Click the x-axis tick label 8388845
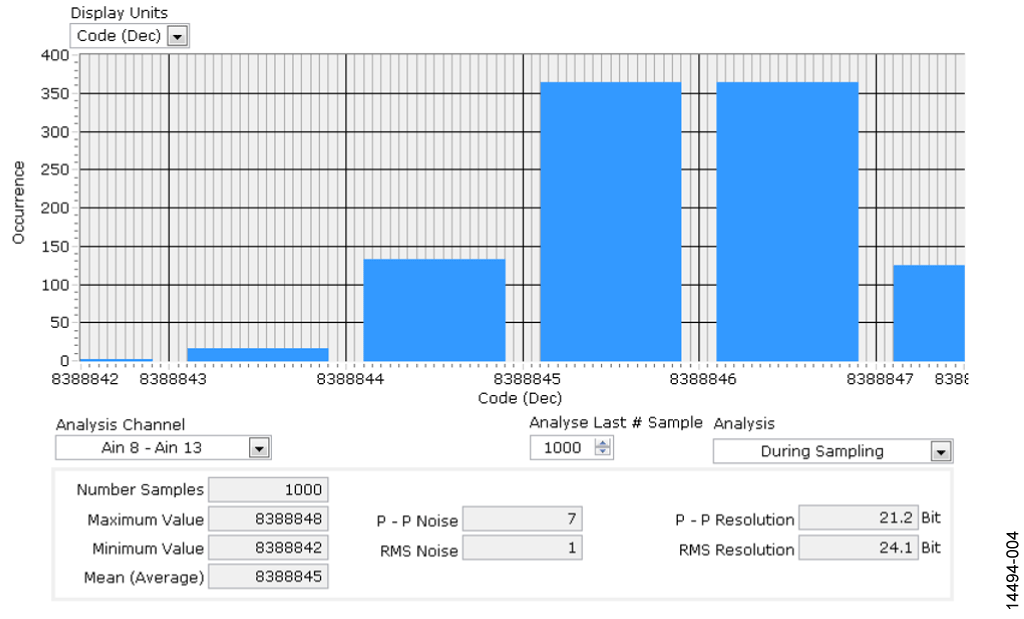This screenshot has height=619, width=1024. point(526,379)
